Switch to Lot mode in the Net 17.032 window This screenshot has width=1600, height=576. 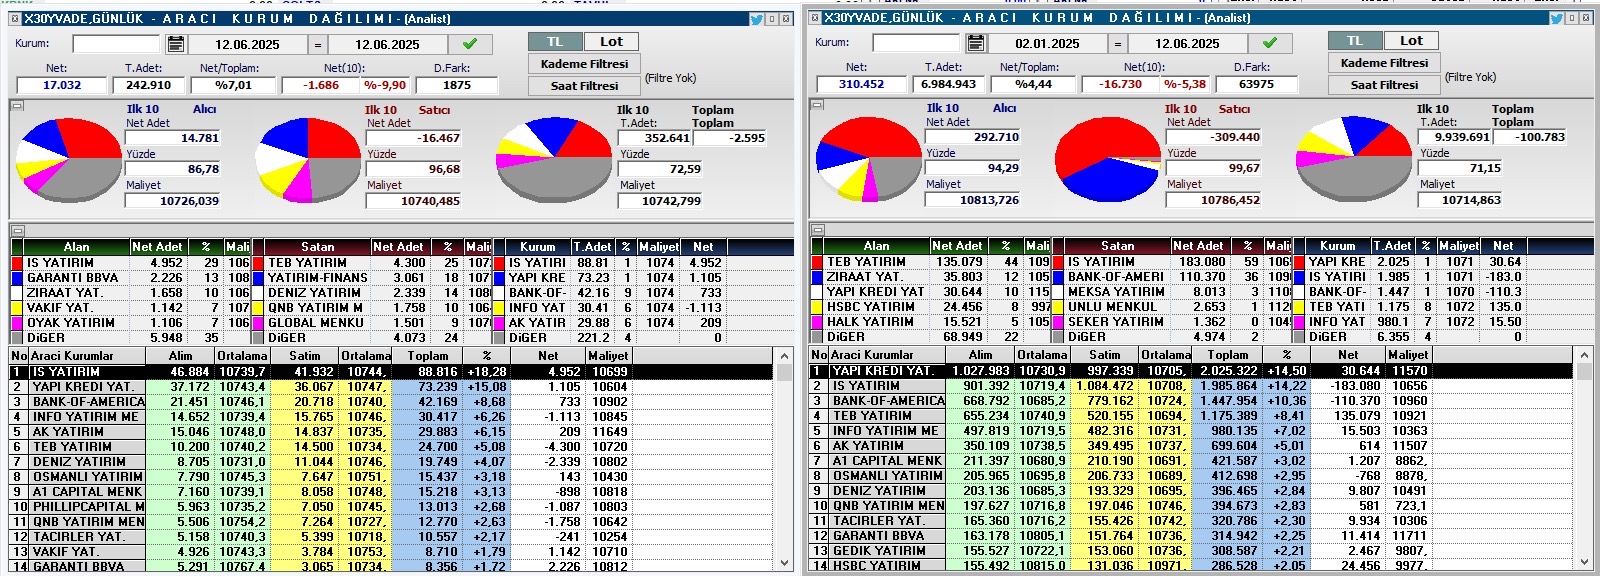click(x=611, y=42)
